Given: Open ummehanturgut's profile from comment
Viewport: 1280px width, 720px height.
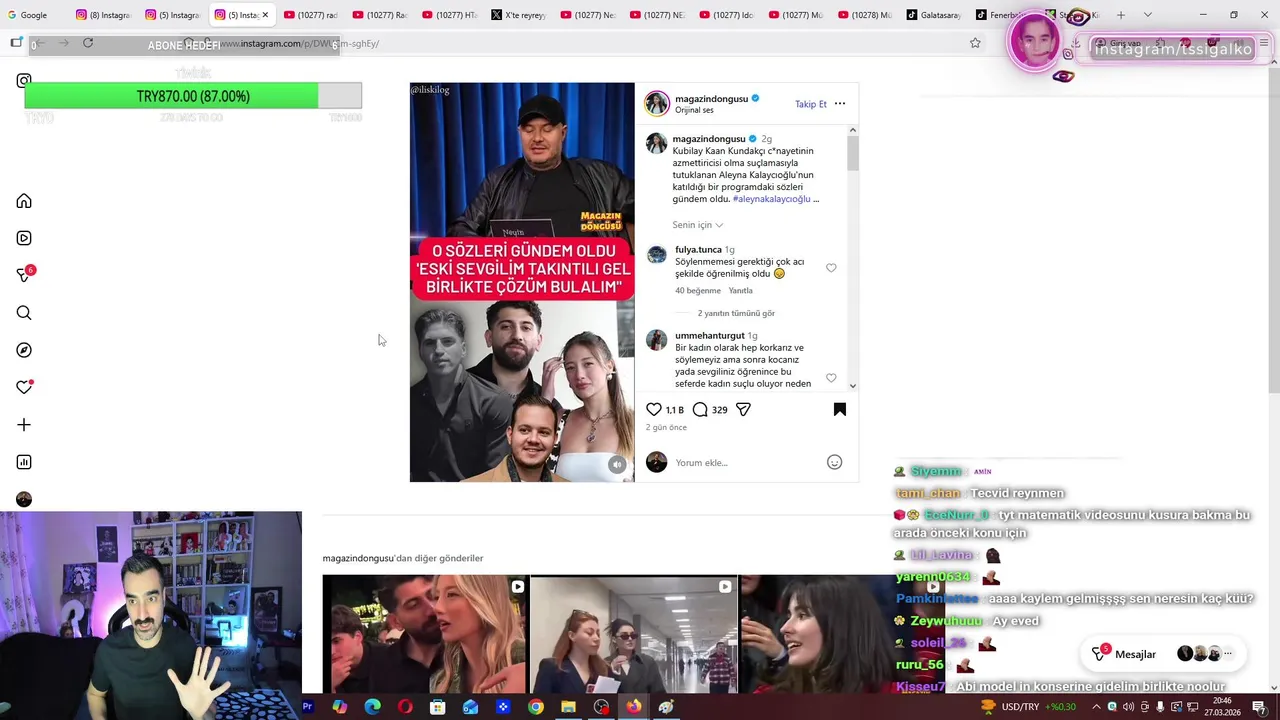Looking at the screenshot, I should coord(710,336).
